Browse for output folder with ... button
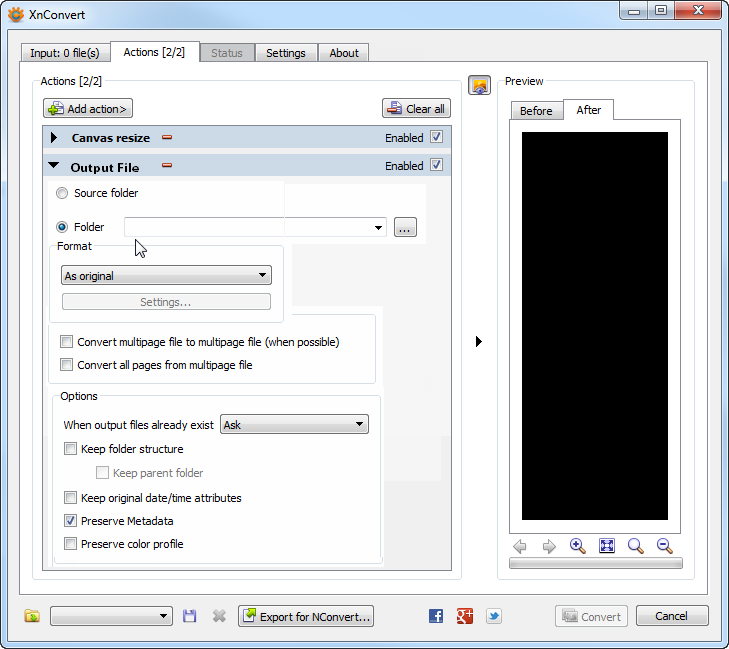The height and width of the screenshot is (649, 729). 405,227
